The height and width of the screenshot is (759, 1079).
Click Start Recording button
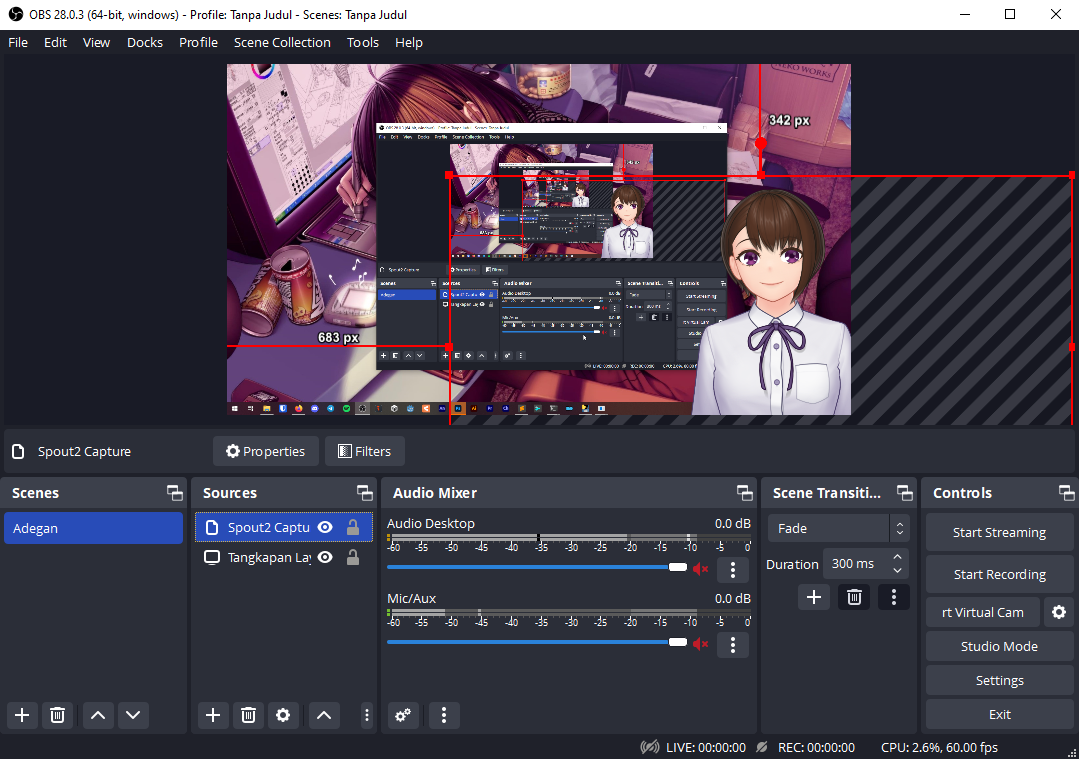[x=999, y=574]
